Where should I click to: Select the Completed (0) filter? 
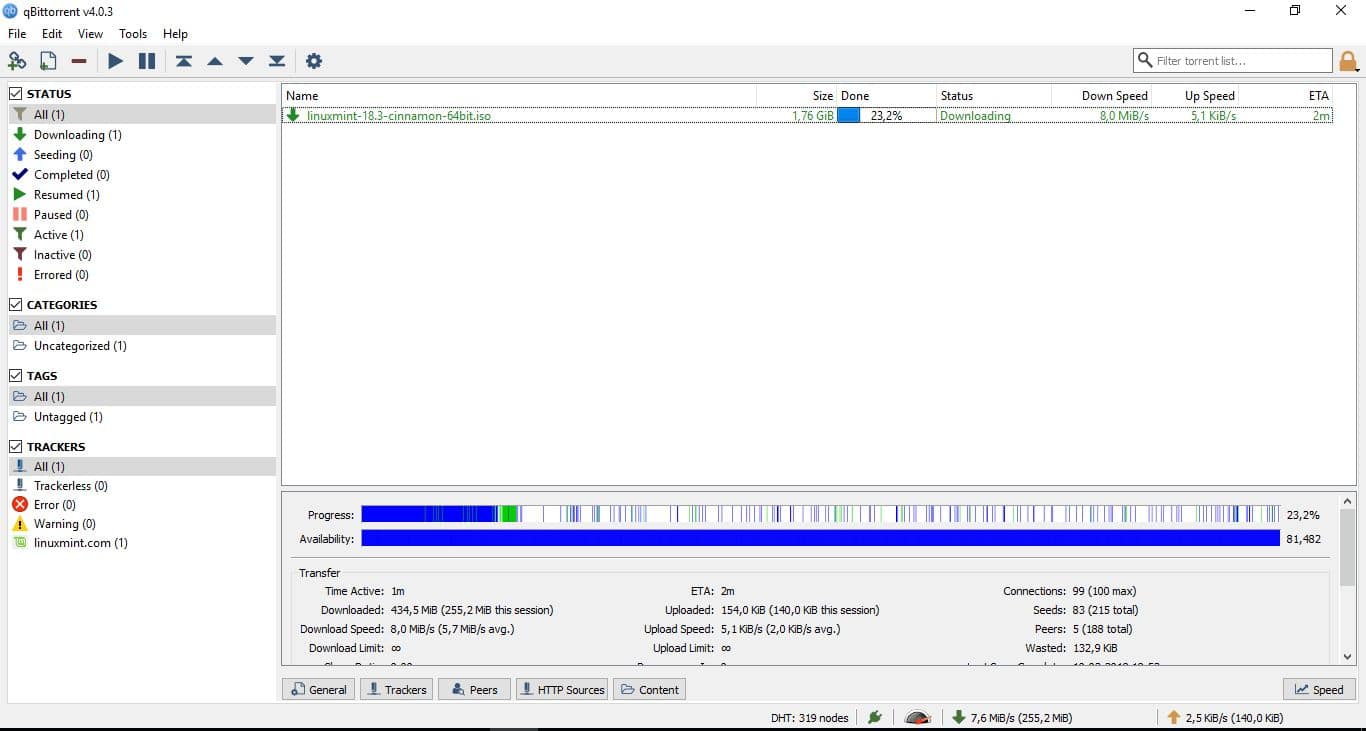[x=72, y=174]
